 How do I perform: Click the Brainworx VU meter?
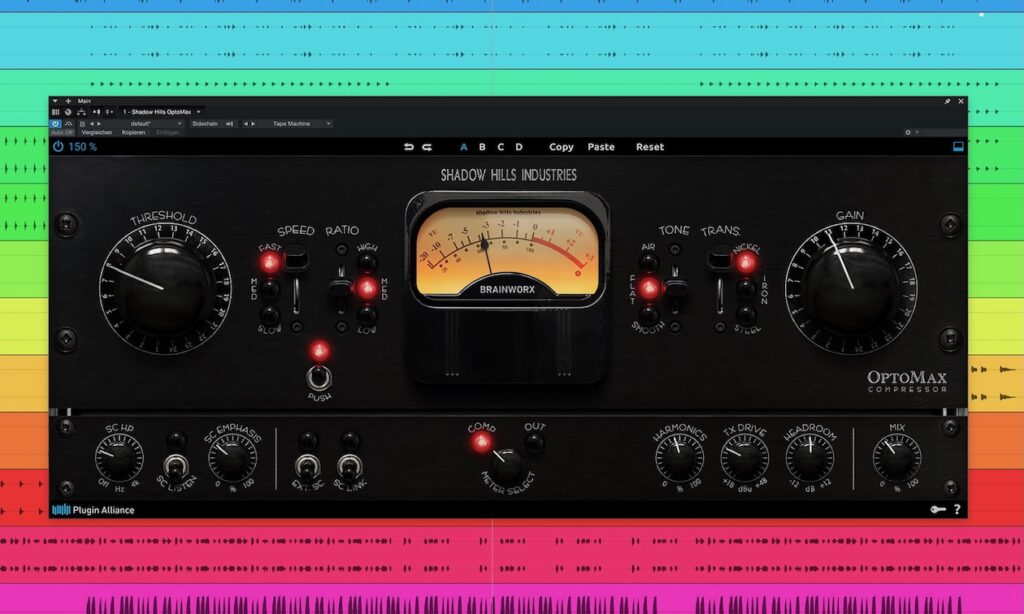tap(507, 251)
